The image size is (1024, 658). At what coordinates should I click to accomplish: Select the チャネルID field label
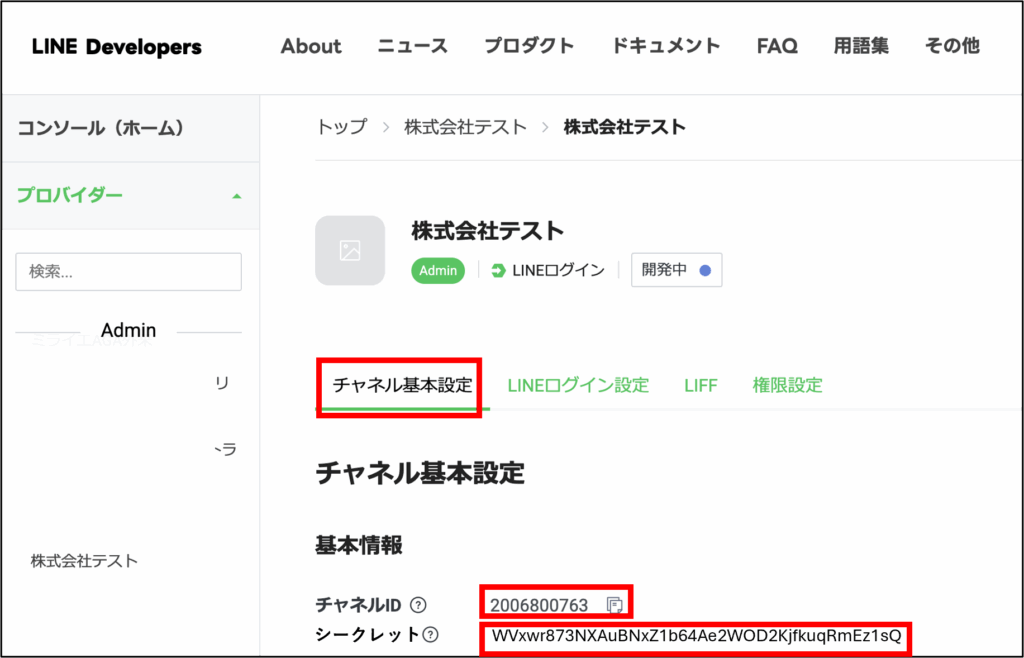click(x=358, y=605)
